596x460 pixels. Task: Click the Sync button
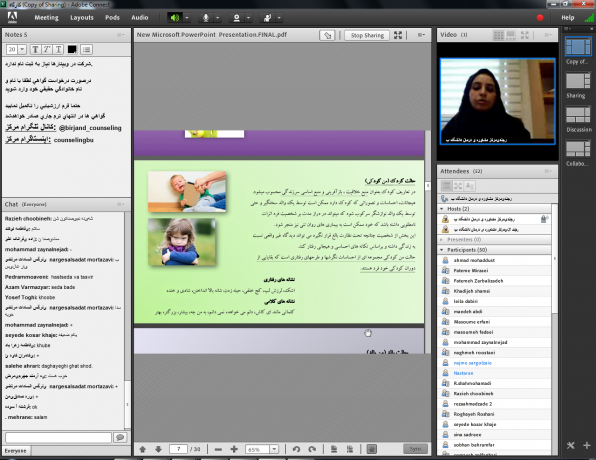pos(415,449)
